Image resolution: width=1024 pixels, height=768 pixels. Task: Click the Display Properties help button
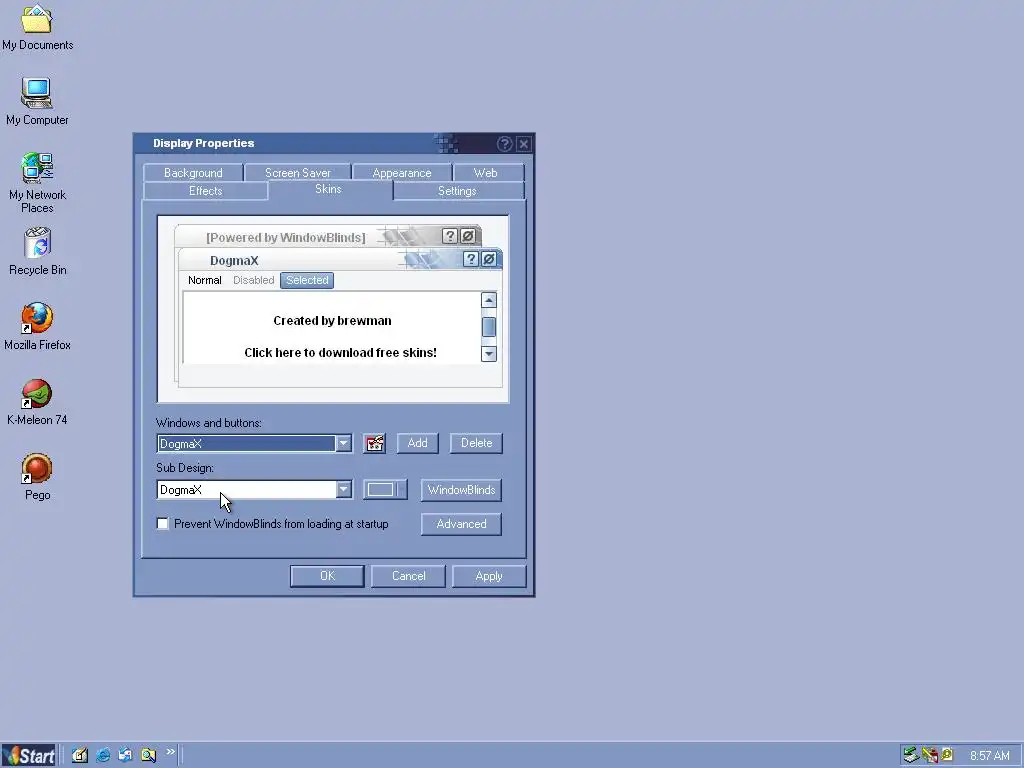tap(504, 144)
